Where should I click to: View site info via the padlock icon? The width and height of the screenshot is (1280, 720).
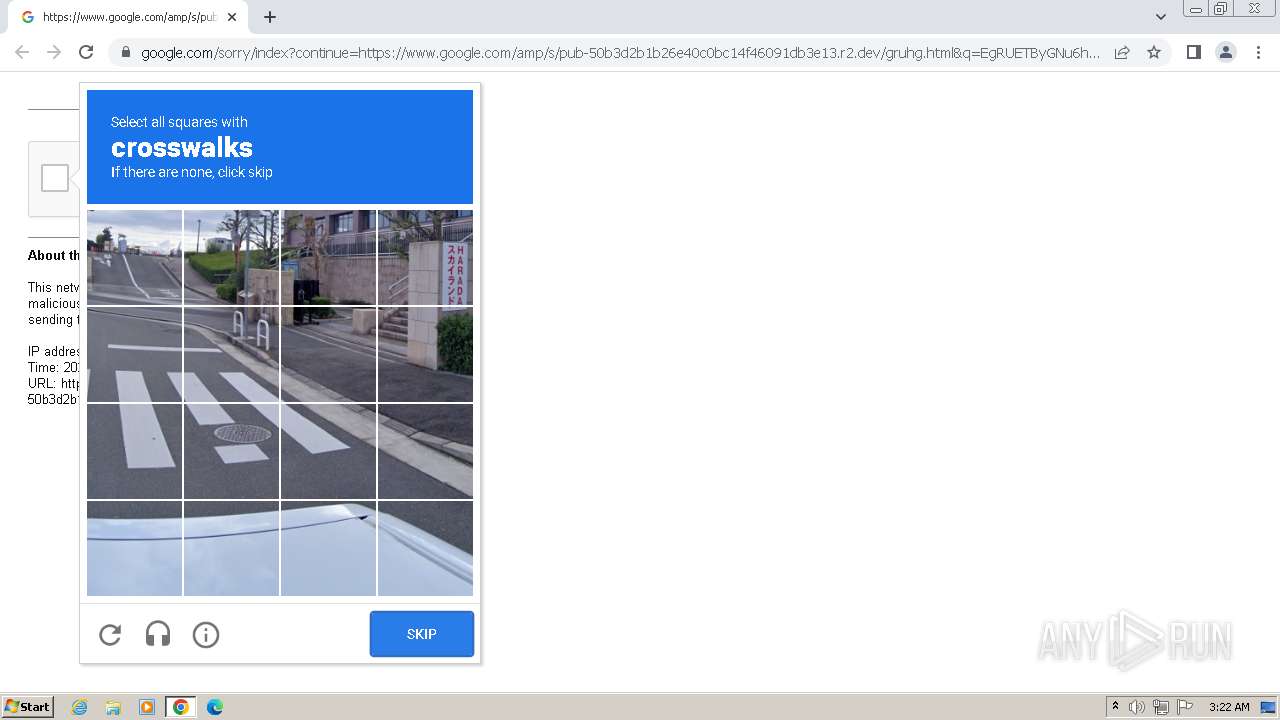[x=126, y=52]
